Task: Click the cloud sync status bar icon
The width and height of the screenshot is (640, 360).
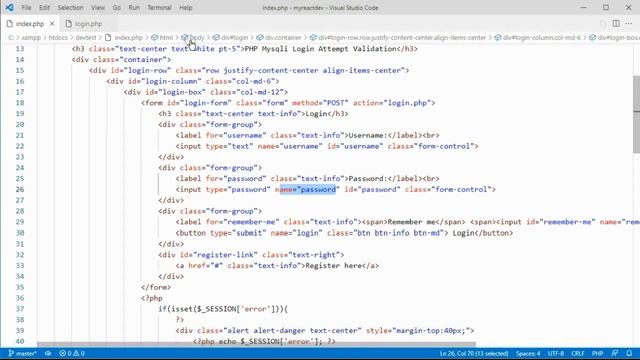Action: pos(48,353)
